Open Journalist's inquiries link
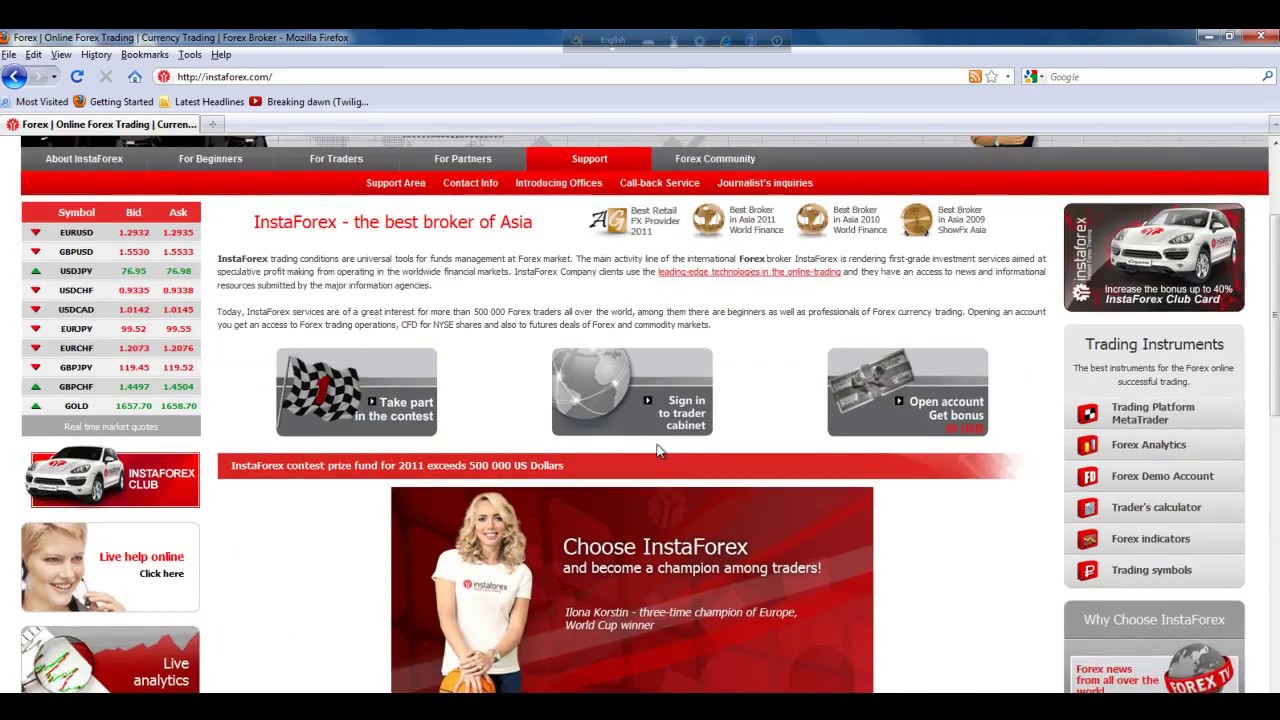Screen dimensions: 1280x720 765,183
